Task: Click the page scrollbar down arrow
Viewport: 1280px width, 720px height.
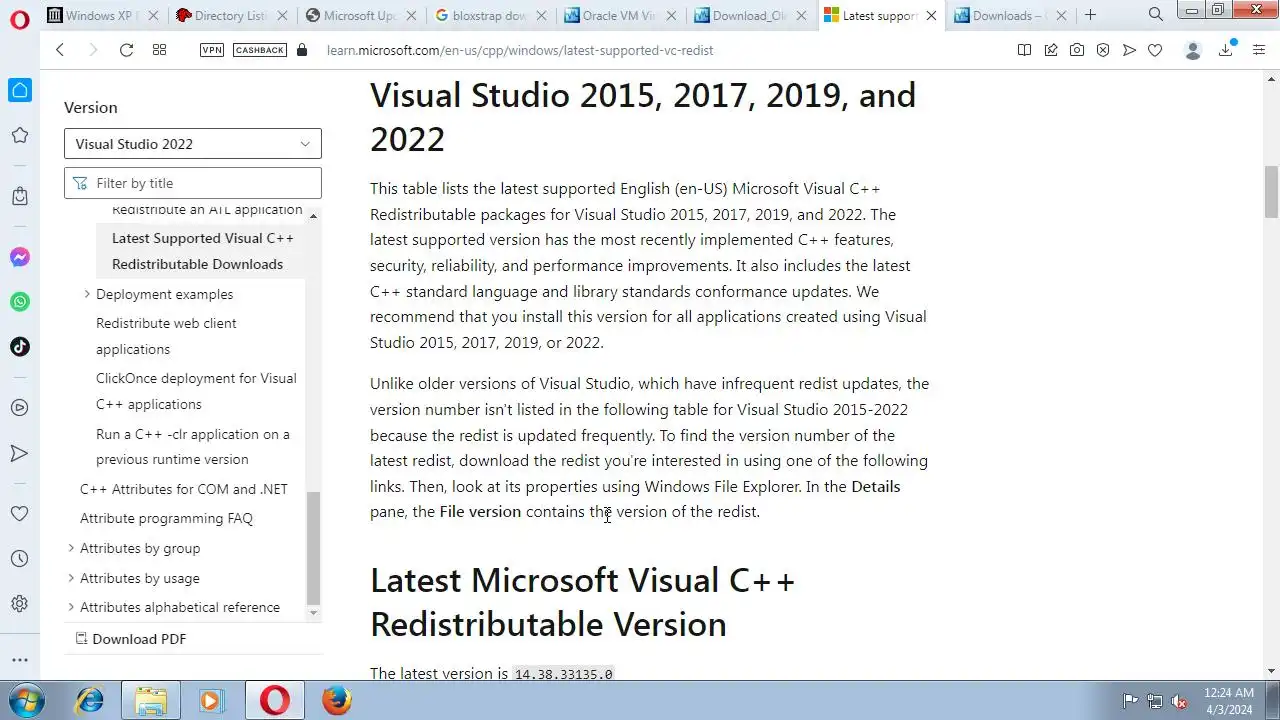Action: click(x=1272, y=672)
